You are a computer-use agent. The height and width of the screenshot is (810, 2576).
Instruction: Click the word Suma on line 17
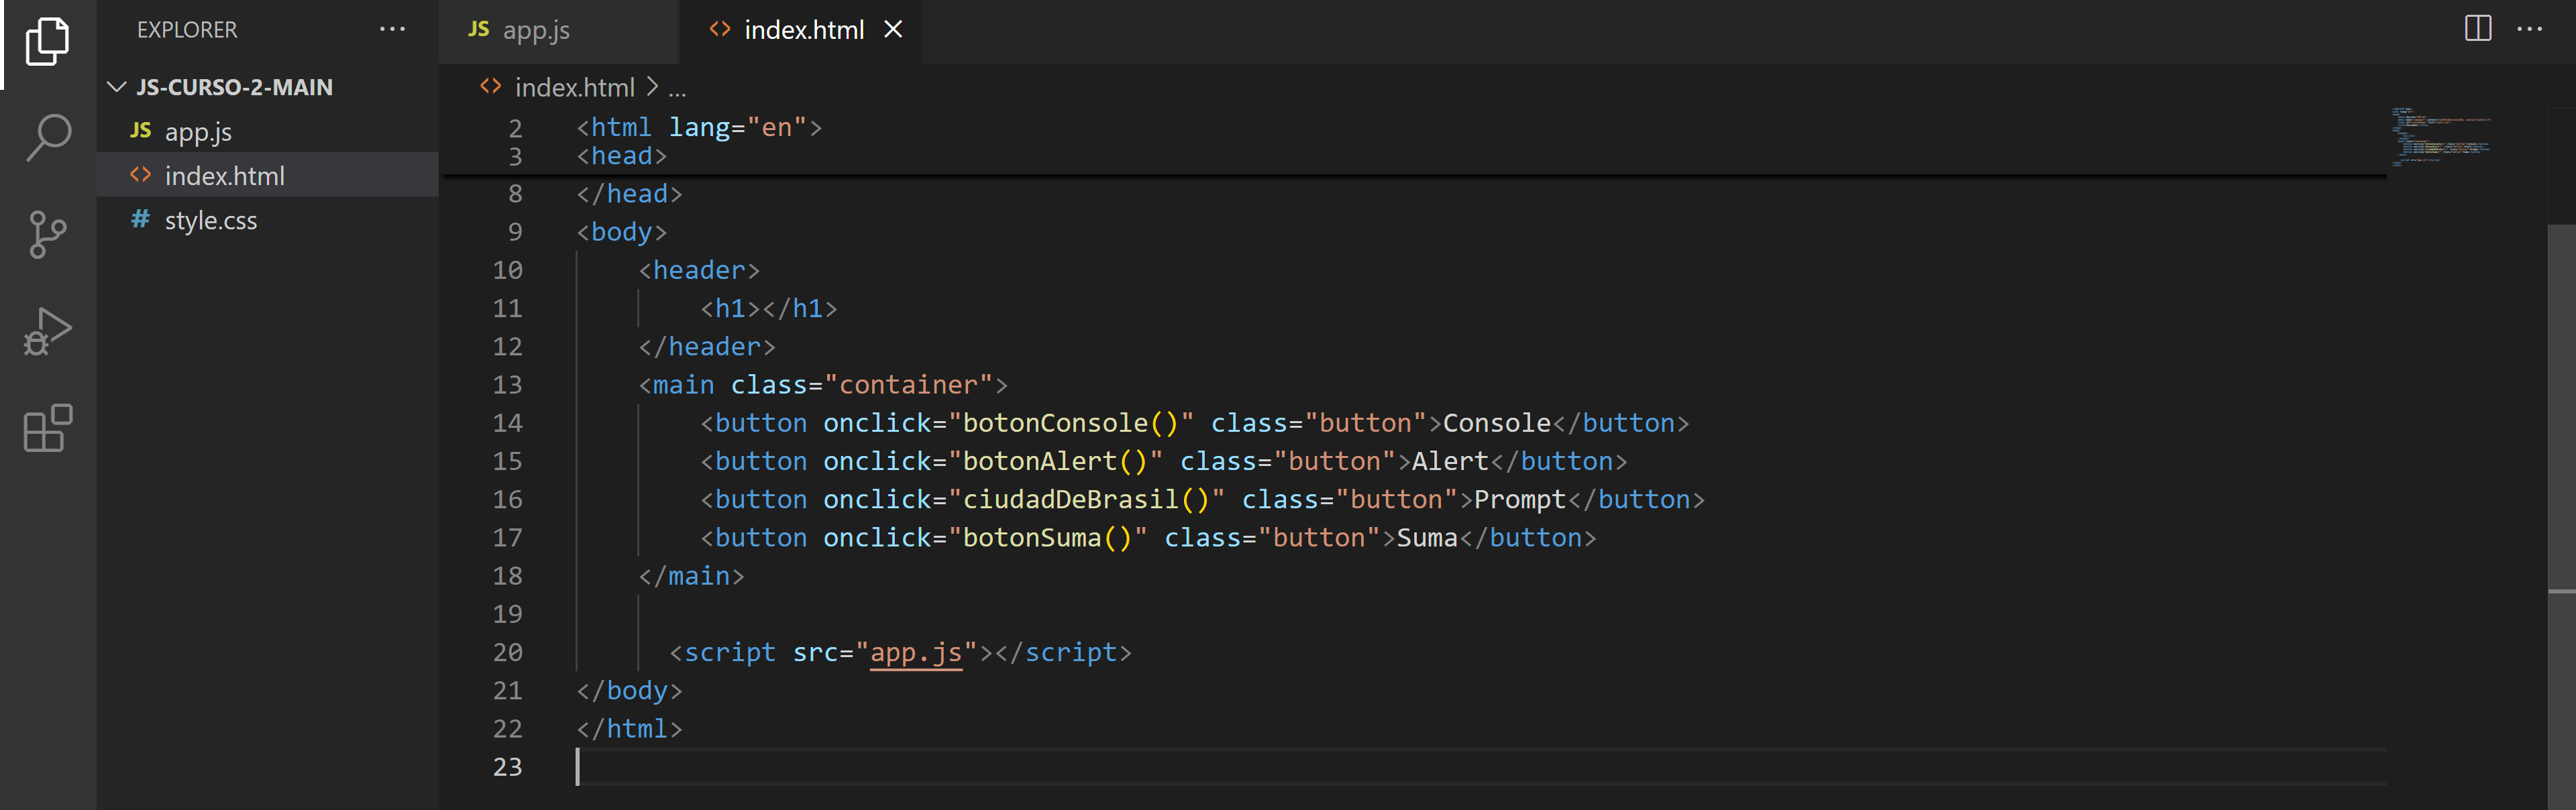click(x=1427, y=538)
